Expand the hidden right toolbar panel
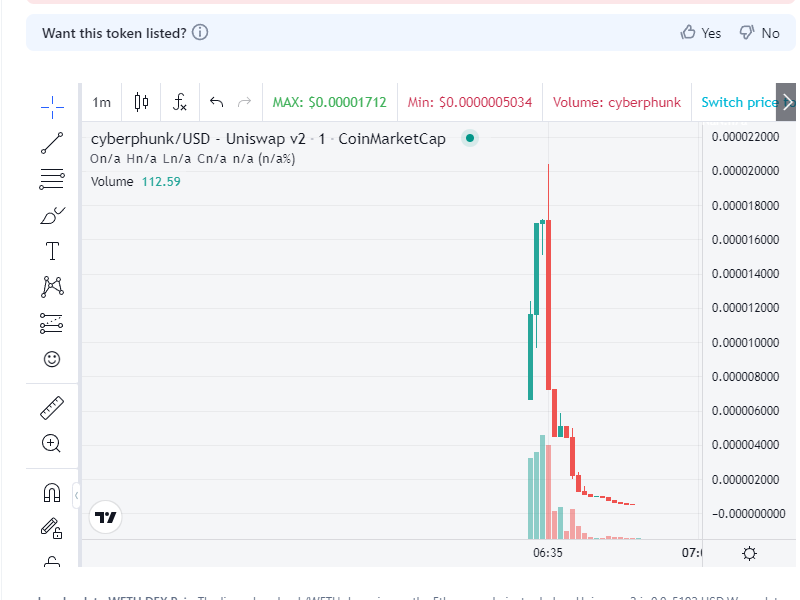800x600 pixels. 789,101
